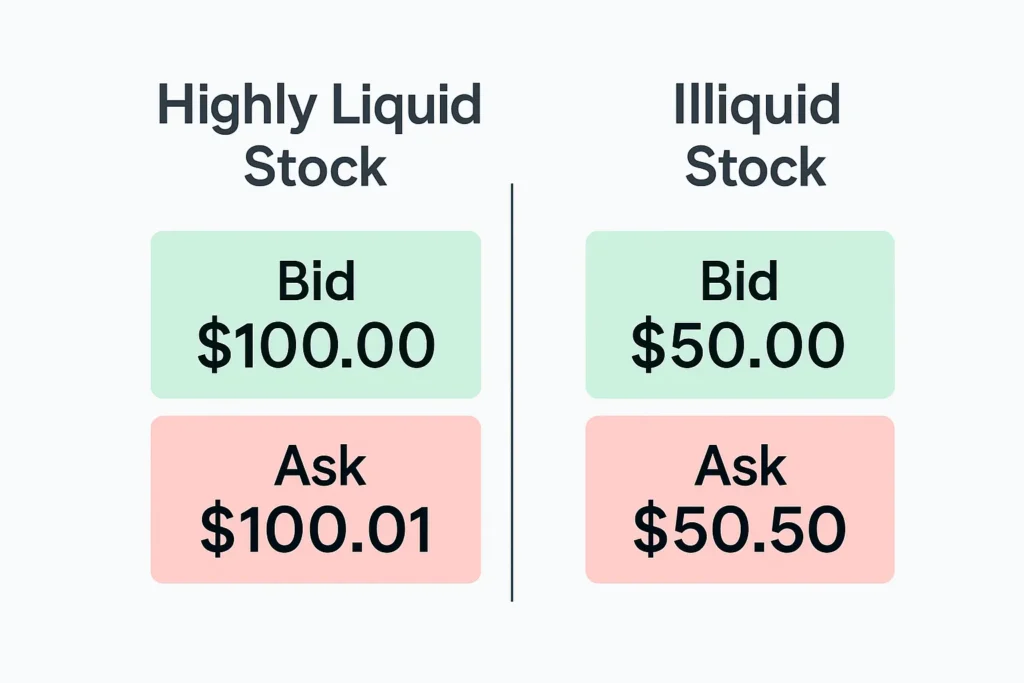Select the $100.00 bid price

pos(316,345)
